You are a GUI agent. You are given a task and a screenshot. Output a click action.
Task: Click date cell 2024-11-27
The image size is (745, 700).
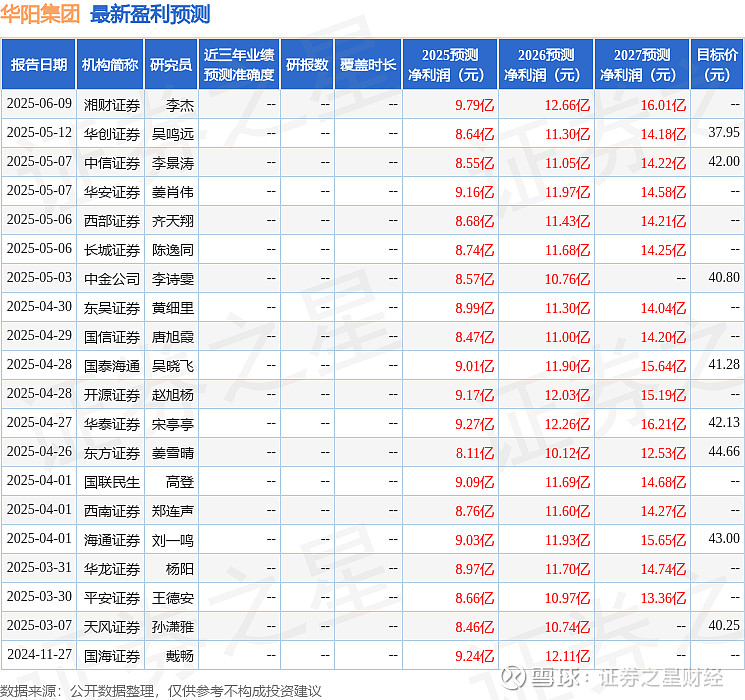click(39, 654)
